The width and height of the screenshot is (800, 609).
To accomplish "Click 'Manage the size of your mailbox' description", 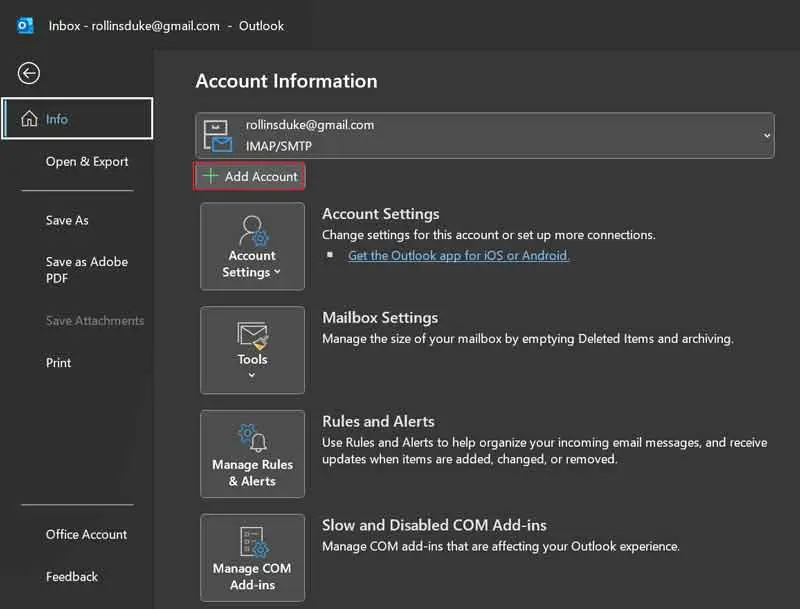I will coord(528,339).
